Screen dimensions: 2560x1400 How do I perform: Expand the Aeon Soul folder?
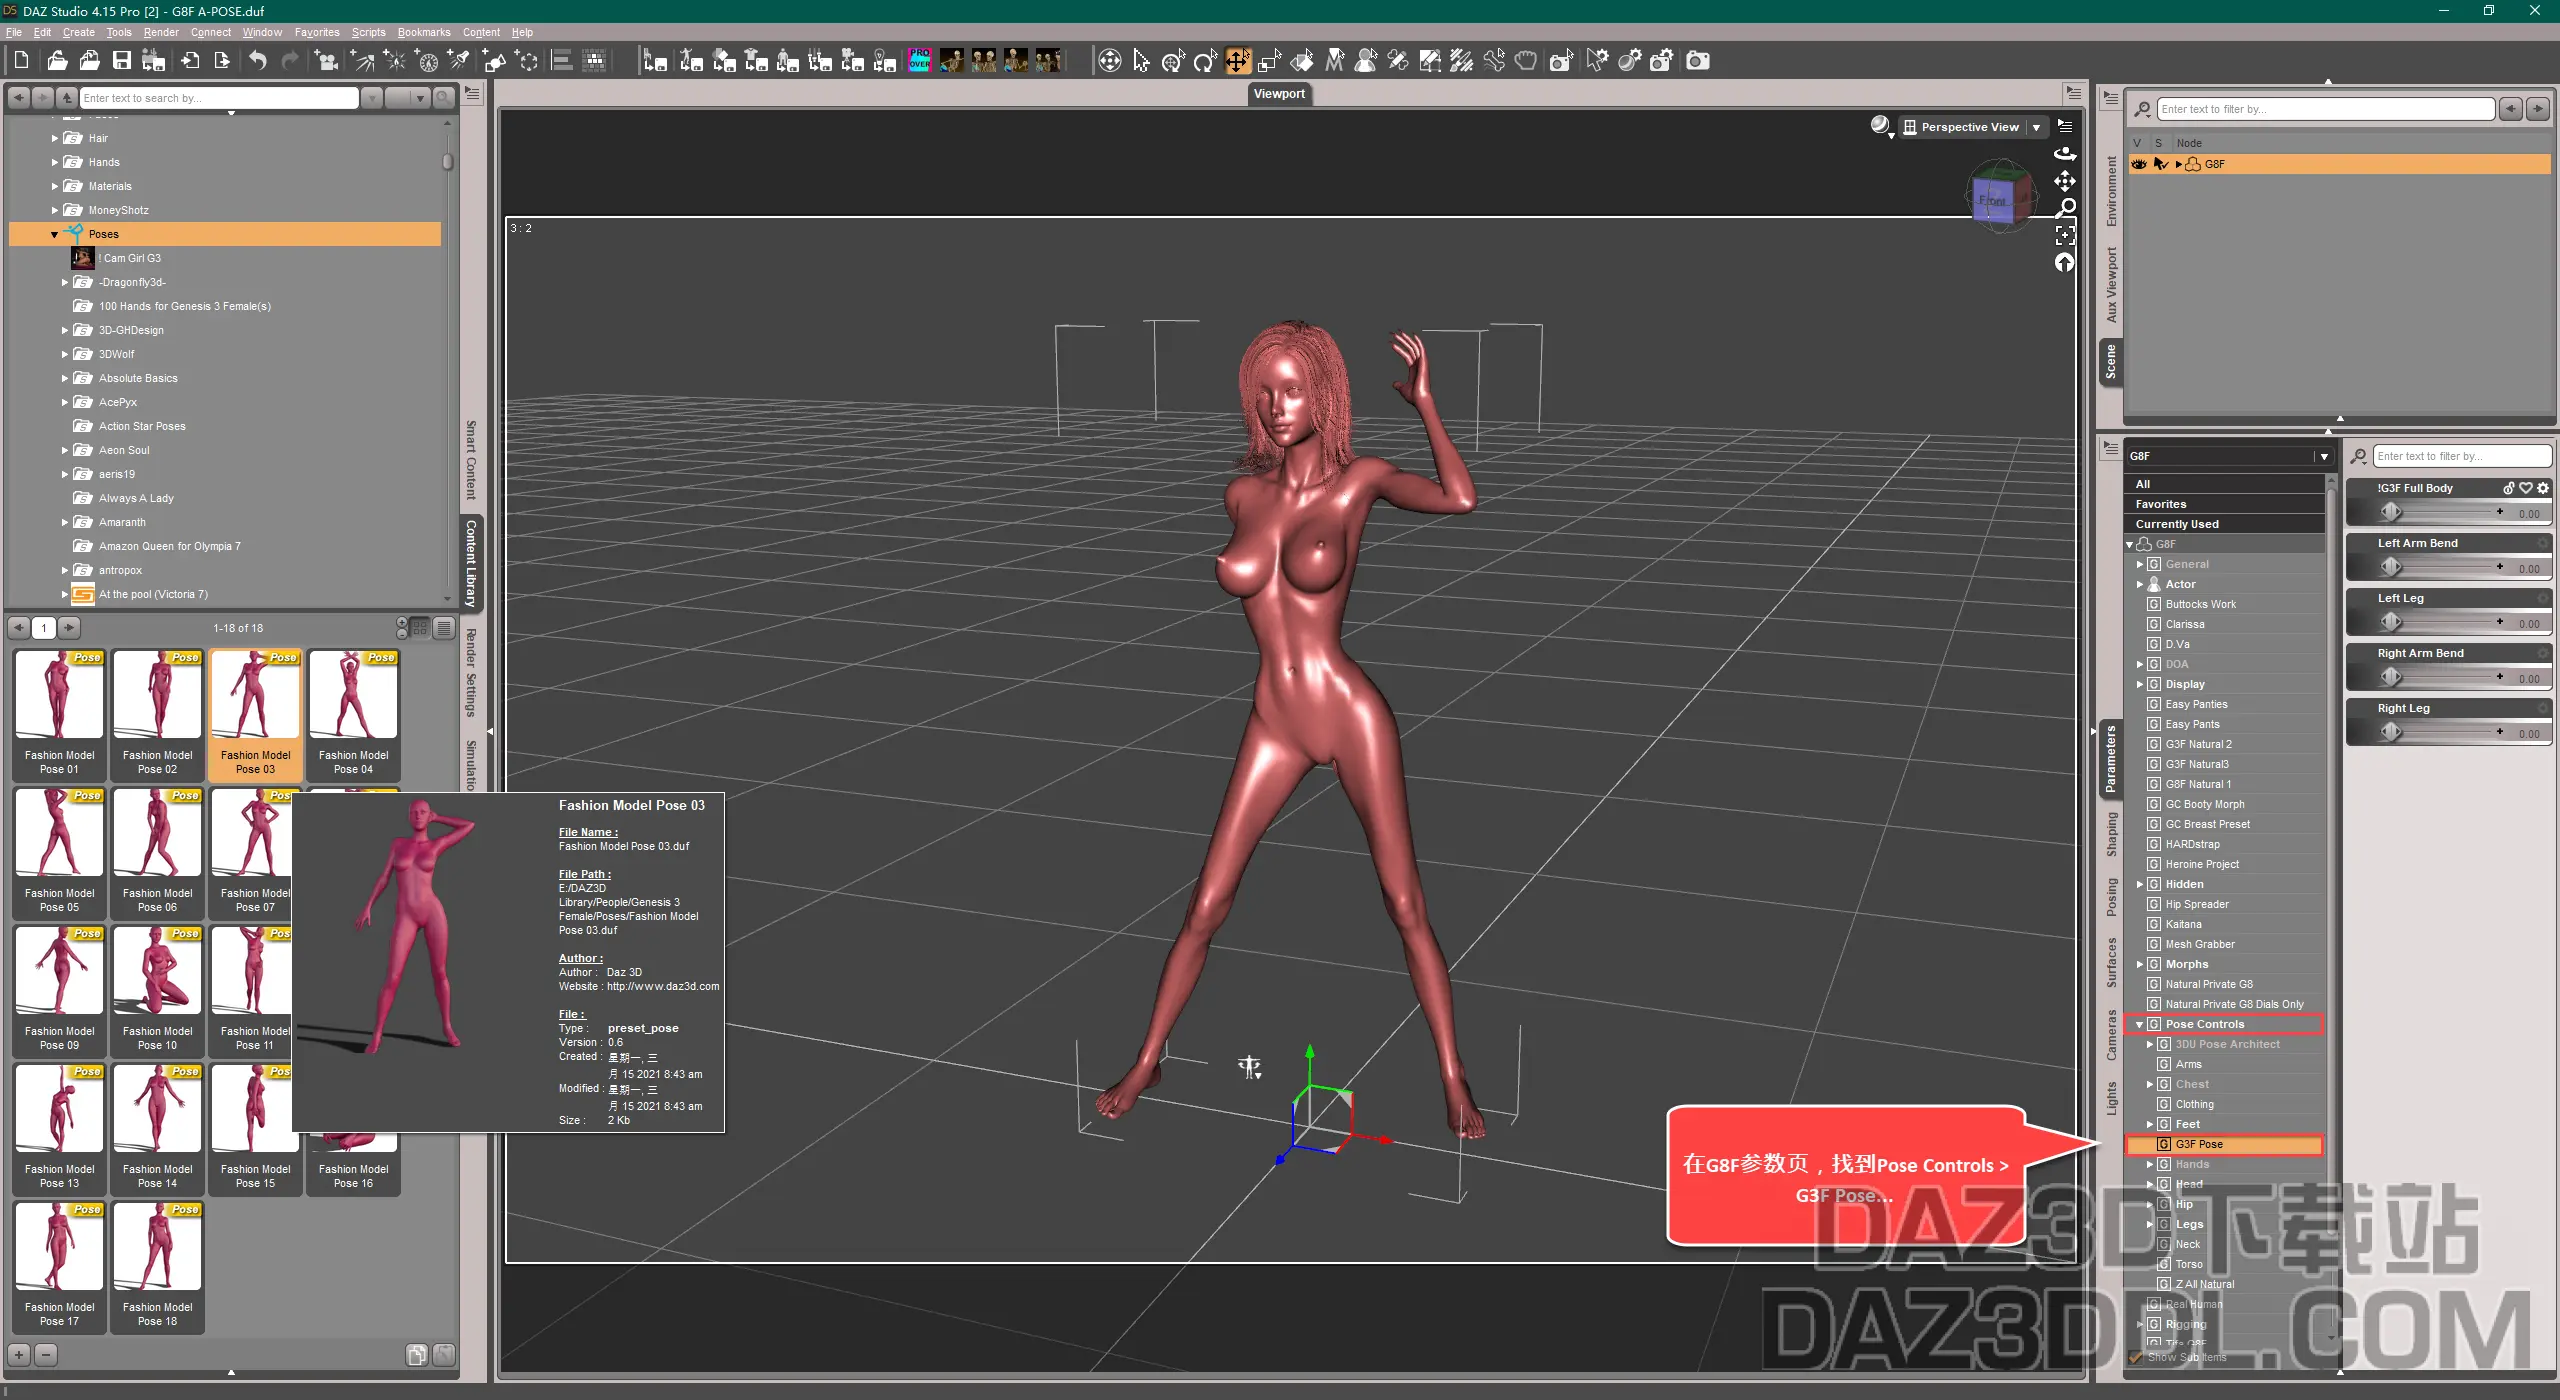click(x=65, y=450)
